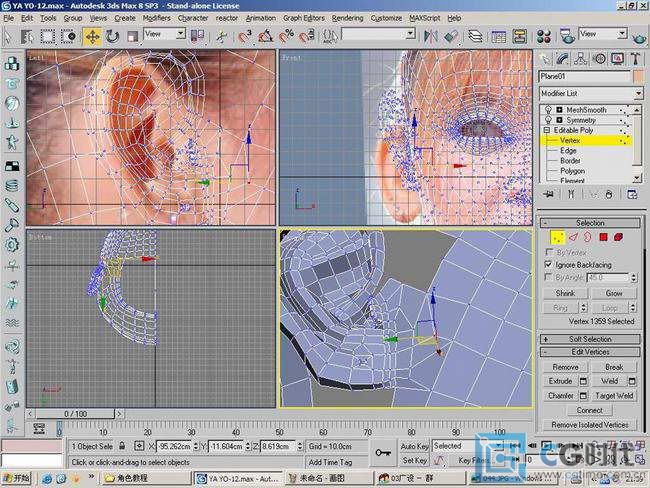The height and width of the screenshot is (488, 650).
Task: Toggle MeshSmooth modifier lightbulb visibility
Action: coord(548,109)
